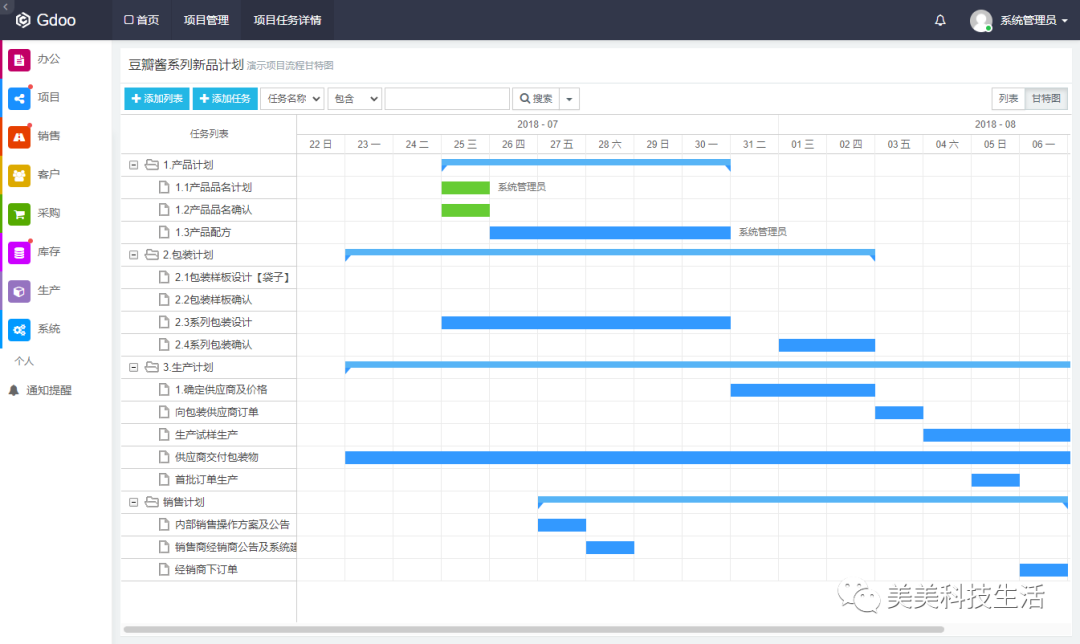Open the 采购 shopping cart icon
This screenshot has height=644, width=1080.
click(19, 214)
